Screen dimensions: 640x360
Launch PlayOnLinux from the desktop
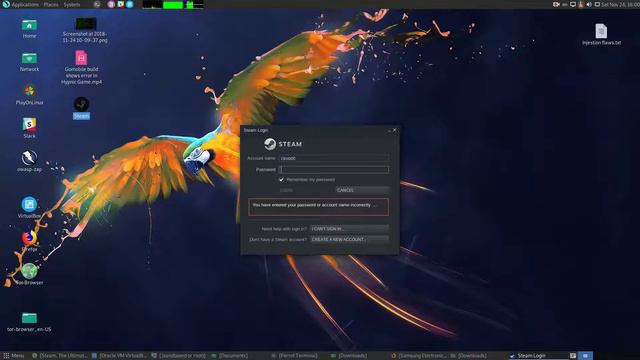point(29,95)
